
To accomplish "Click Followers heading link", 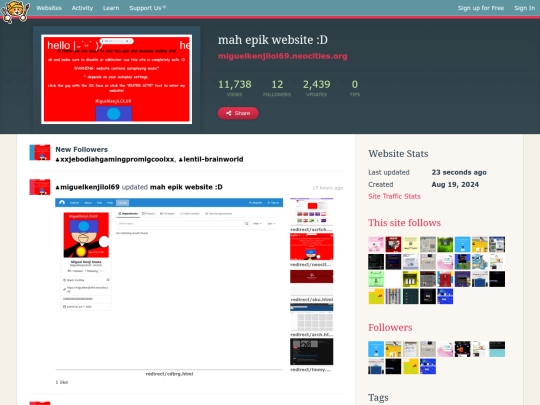I will [390, 328].
